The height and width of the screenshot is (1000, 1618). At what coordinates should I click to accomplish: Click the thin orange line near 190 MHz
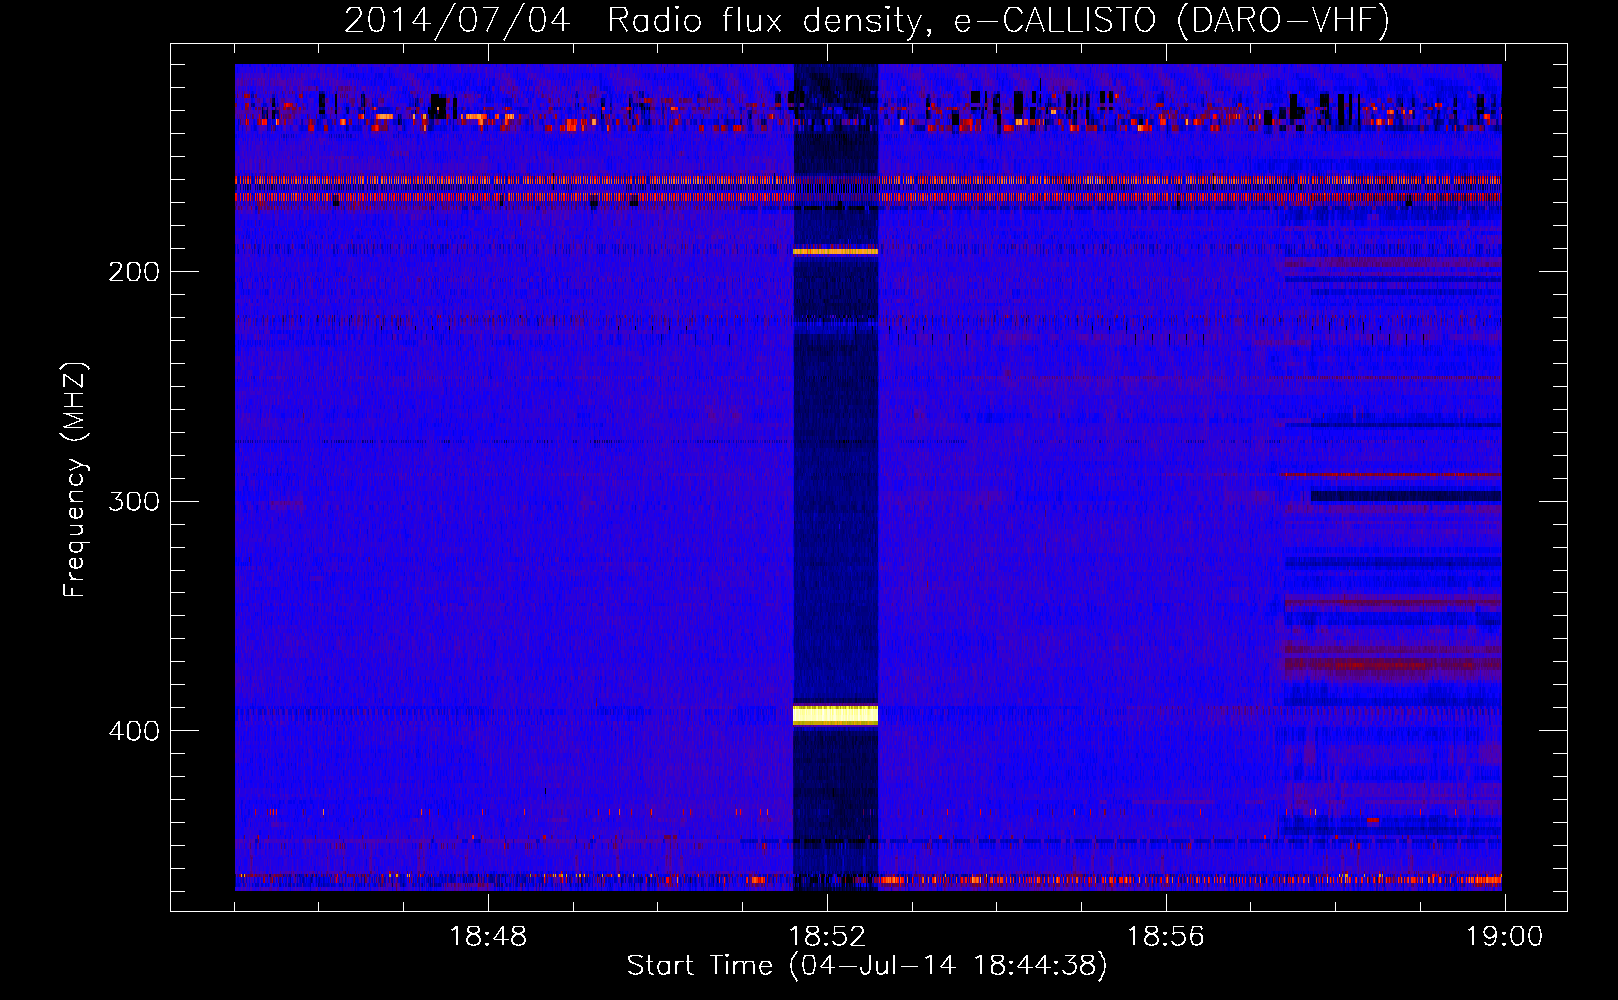pos(835,251)
